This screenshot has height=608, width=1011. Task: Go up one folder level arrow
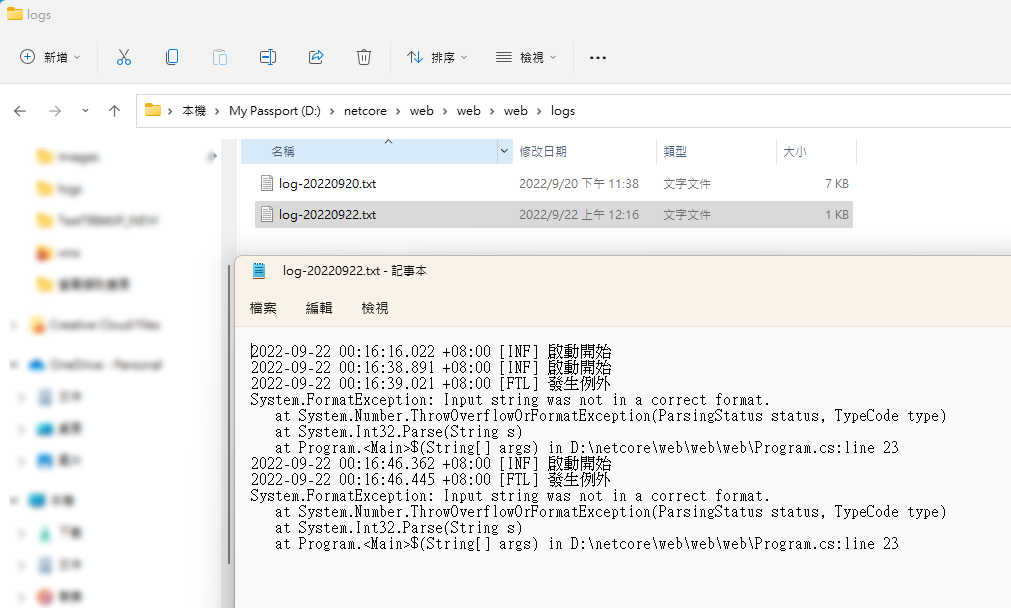coord(115,111)
